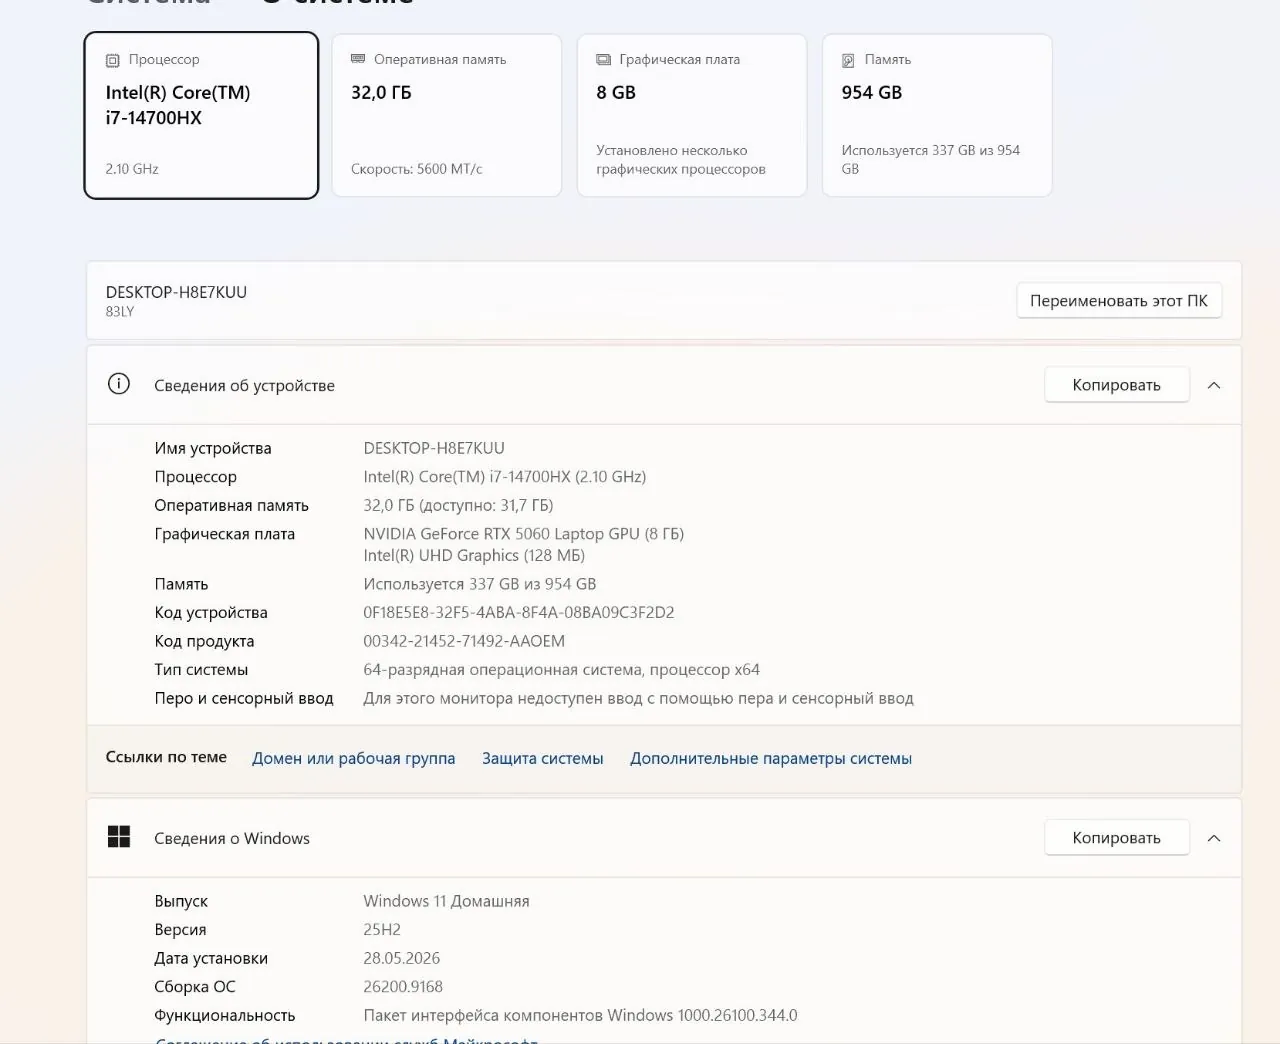
Task: Click the storage drive icon
Action: (x=848, y=60)
